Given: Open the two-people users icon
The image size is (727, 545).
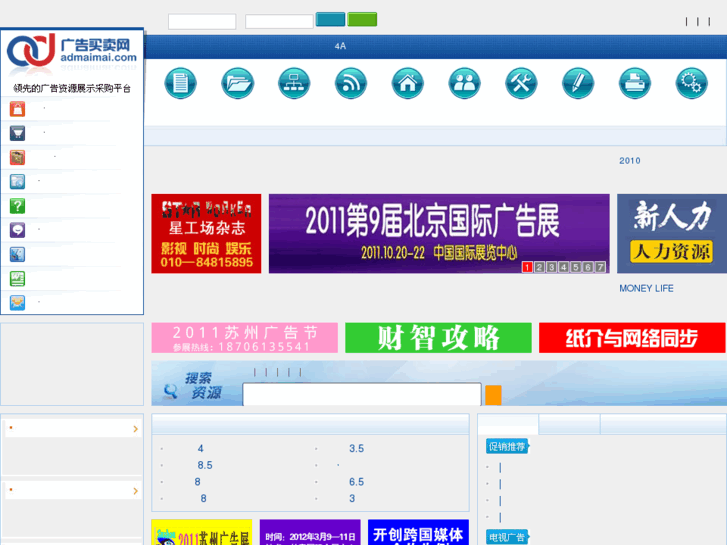Looking at the screenshot, I should coord(465,83).
